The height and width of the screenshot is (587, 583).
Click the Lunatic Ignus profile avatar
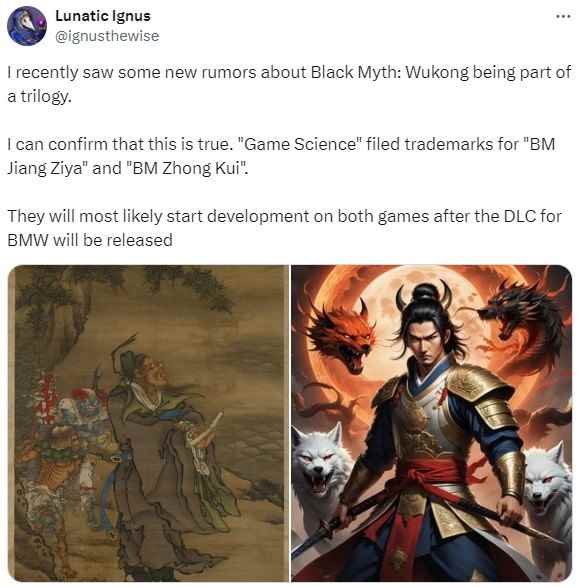pos(27,26)
